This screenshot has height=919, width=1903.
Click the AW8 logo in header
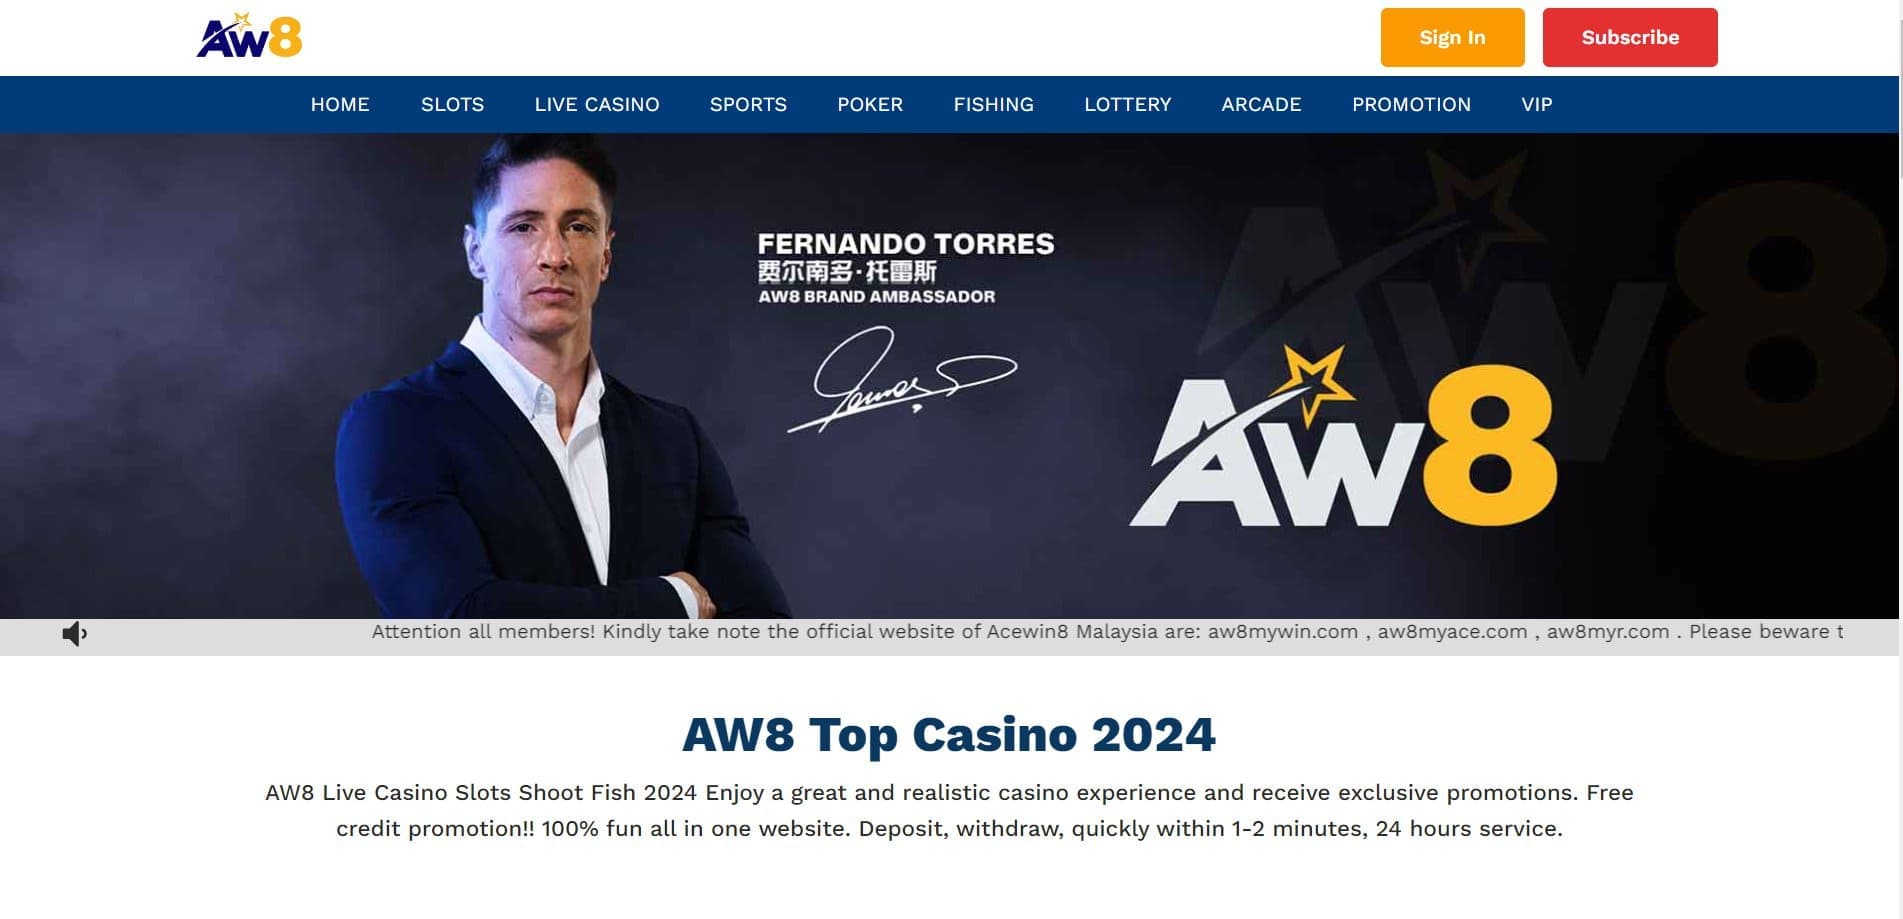coord(249,36)
